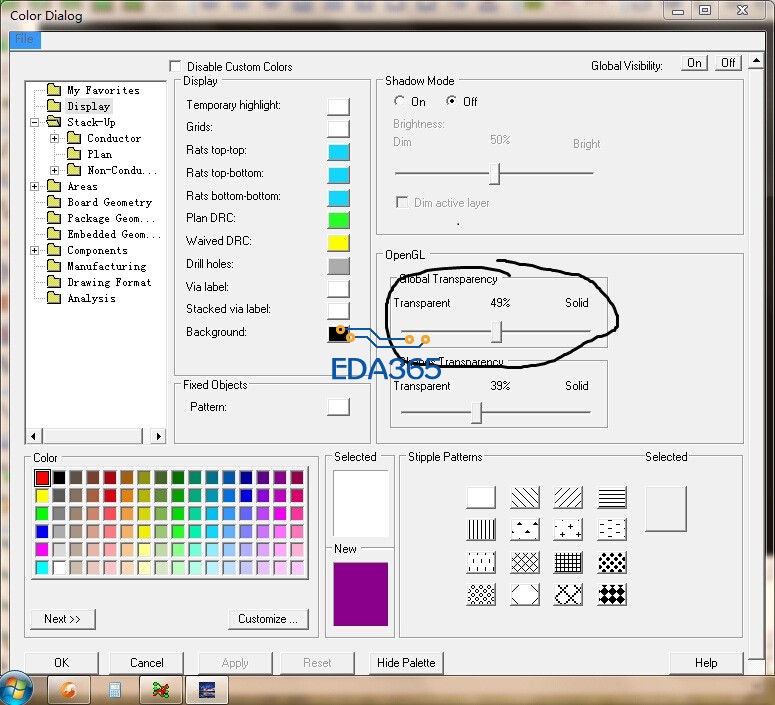Select the forward-slash diagonal stipple pattern
The image size is (775, 705).
tap(568, 497)
